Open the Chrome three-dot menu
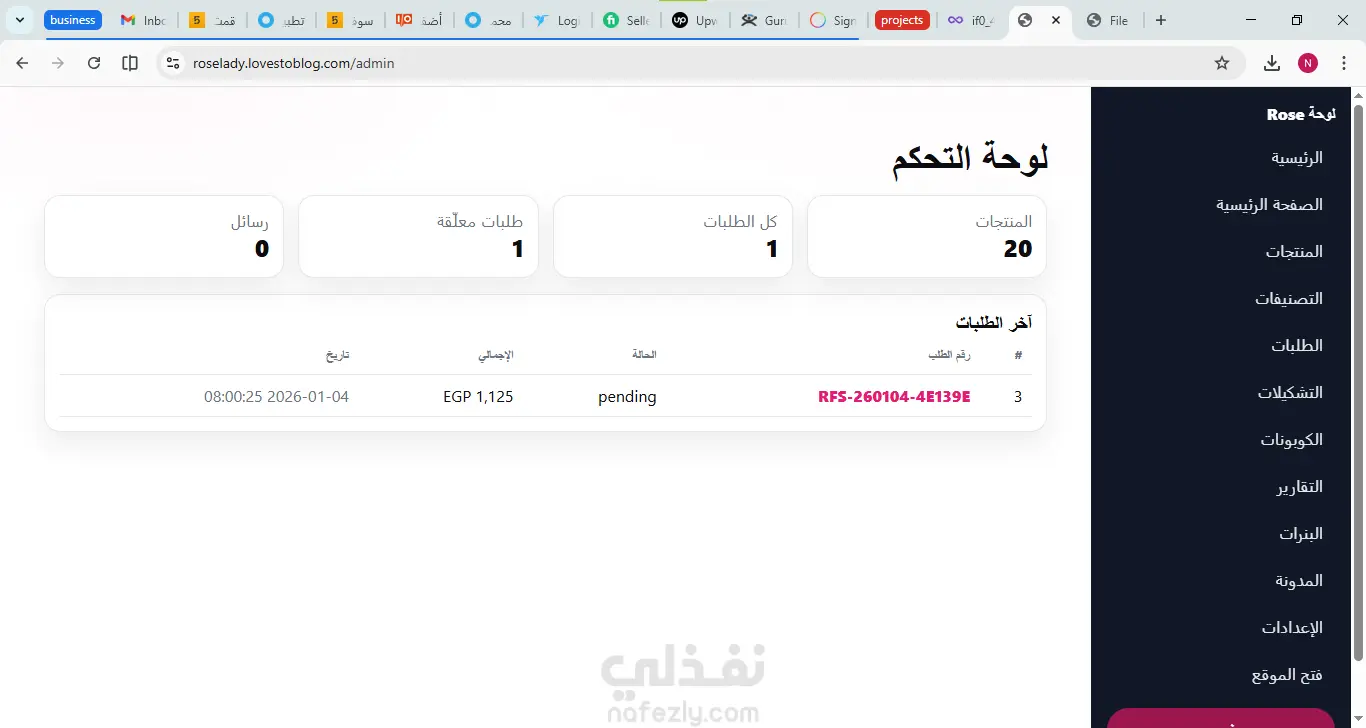1366x728 pixels. (x=1344, y=63)
